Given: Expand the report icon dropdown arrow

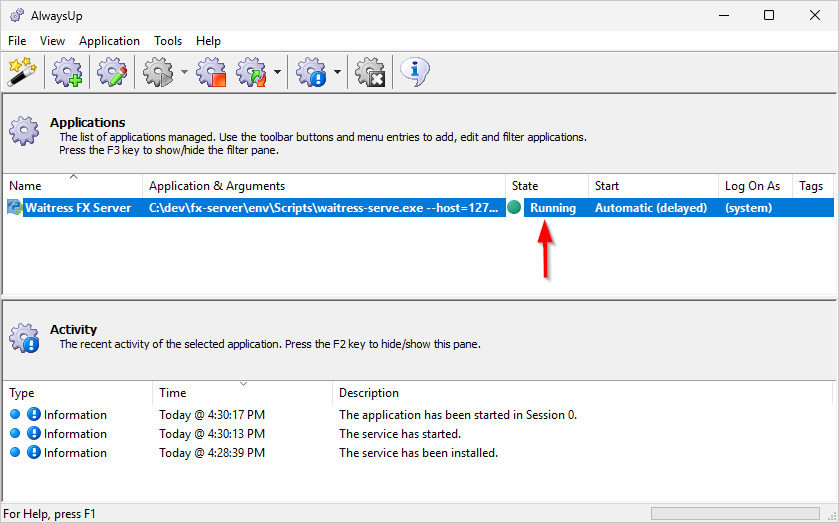Looking at the screenshot, I should click(338, 73).
